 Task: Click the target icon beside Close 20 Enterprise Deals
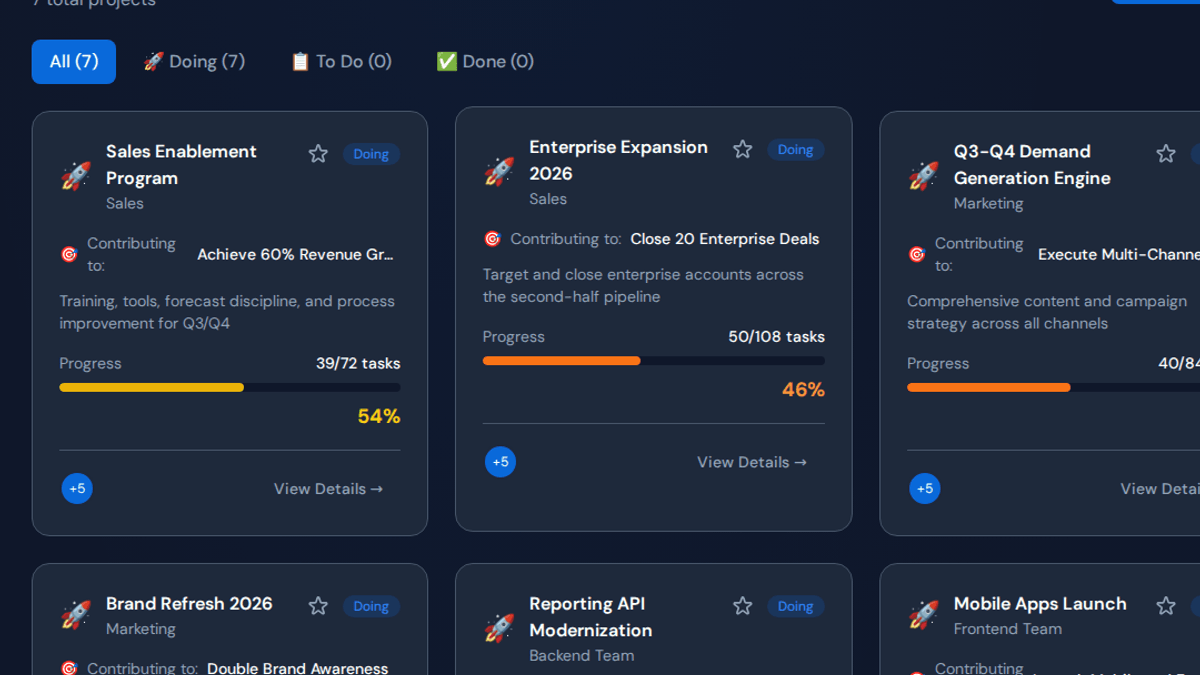pyautogui.click(x=492, y=239)
